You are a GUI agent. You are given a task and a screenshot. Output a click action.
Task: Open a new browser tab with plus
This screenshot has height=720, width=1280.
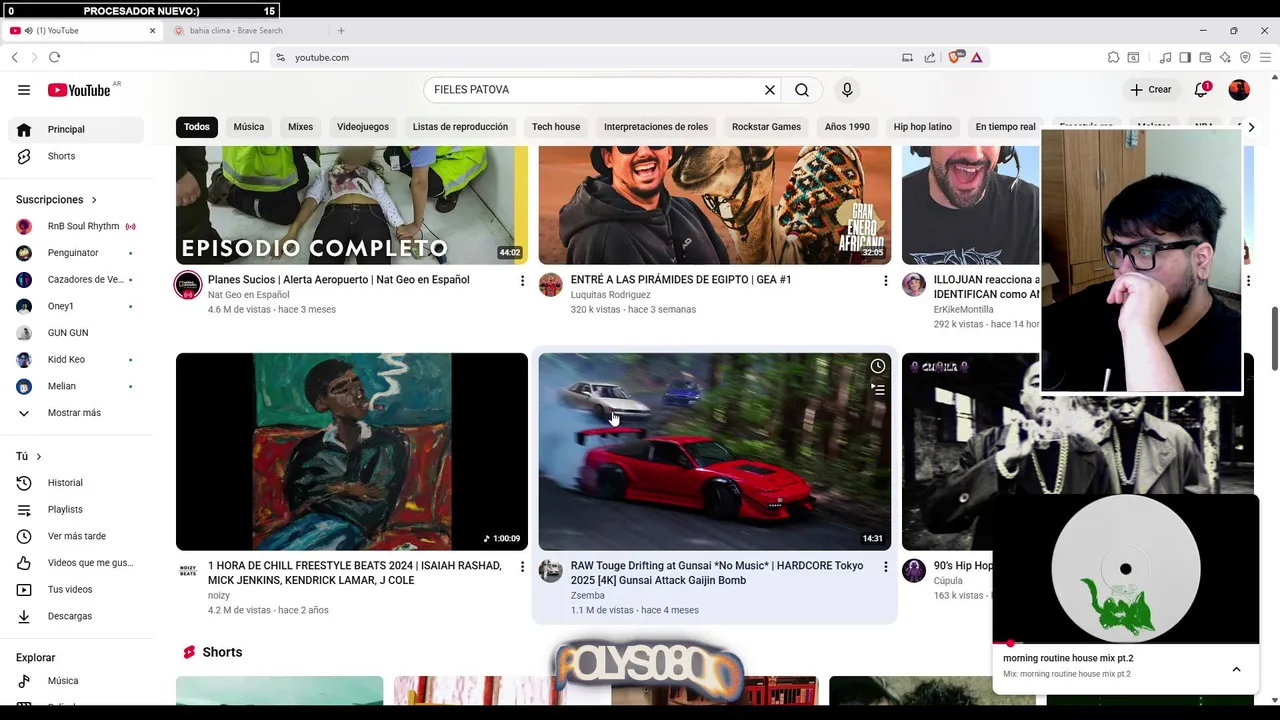pyautogui.click(x=341, y=30)
